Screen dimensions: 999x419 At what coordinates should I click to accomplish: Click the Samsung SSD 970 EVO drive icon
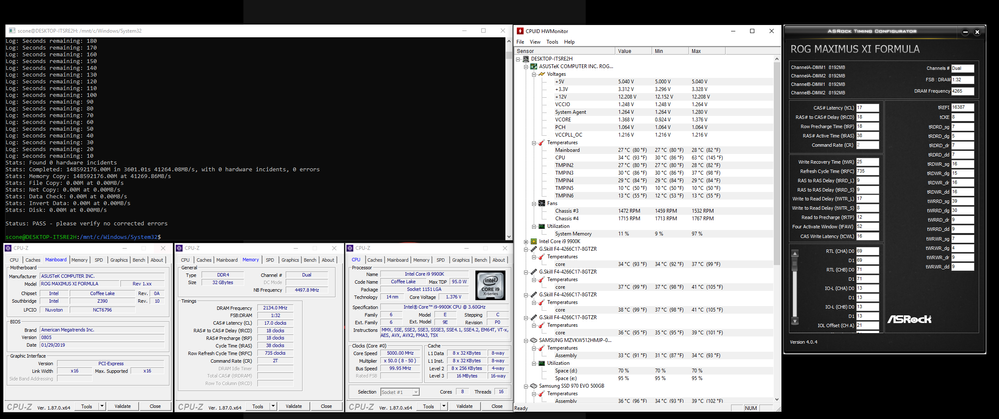click(534, 386)
